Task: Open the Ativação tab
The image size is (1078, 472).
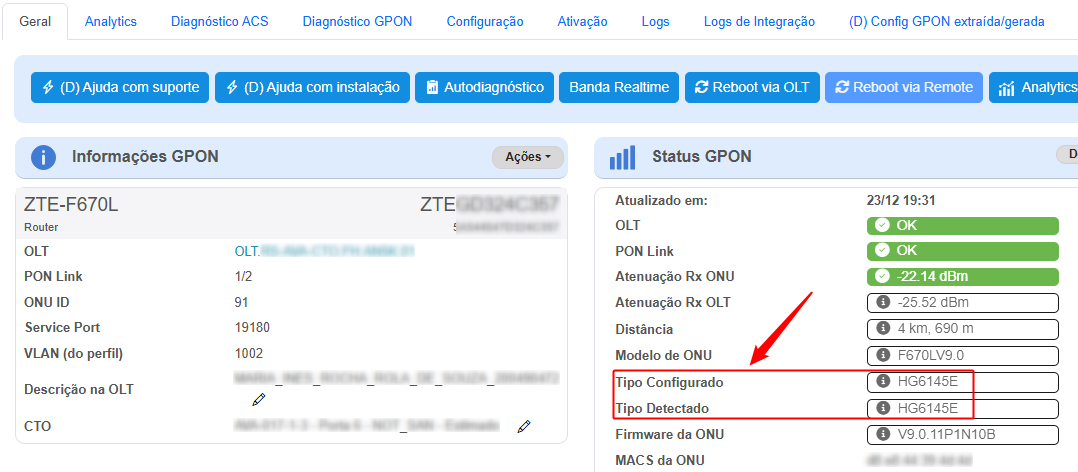Action: coord(582,21)
